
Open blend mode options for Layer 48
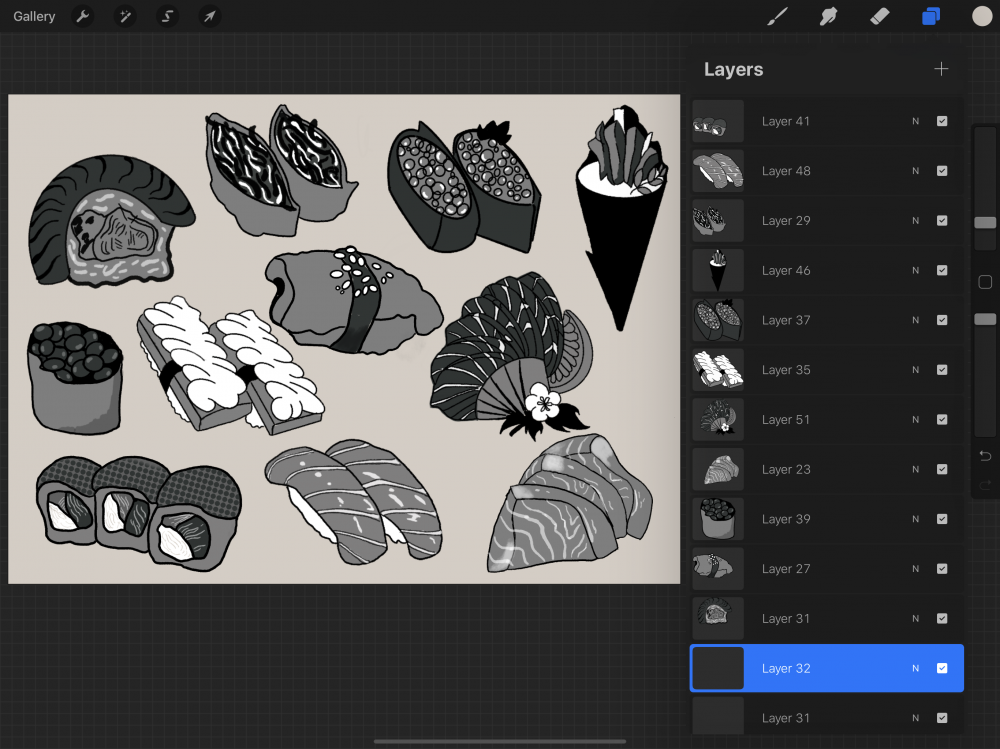pos(915,171)
